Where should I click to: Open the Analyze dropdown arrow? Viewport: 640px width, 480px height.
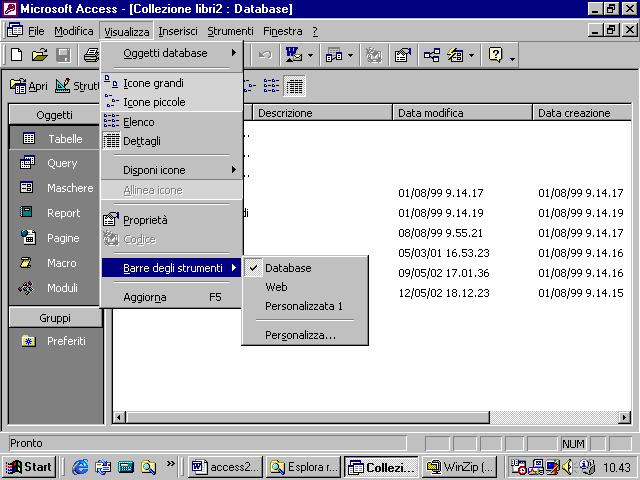(x=350, y=55)
